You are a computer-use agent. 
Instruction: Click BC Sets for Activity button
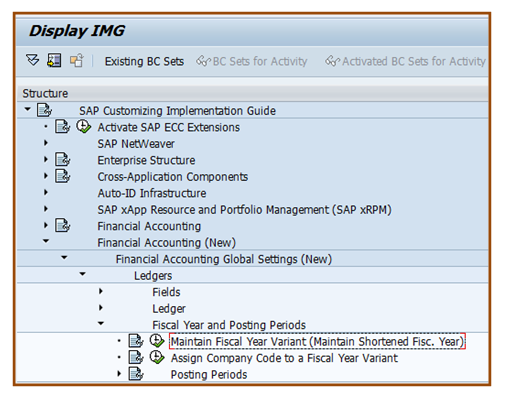[251, 61]
